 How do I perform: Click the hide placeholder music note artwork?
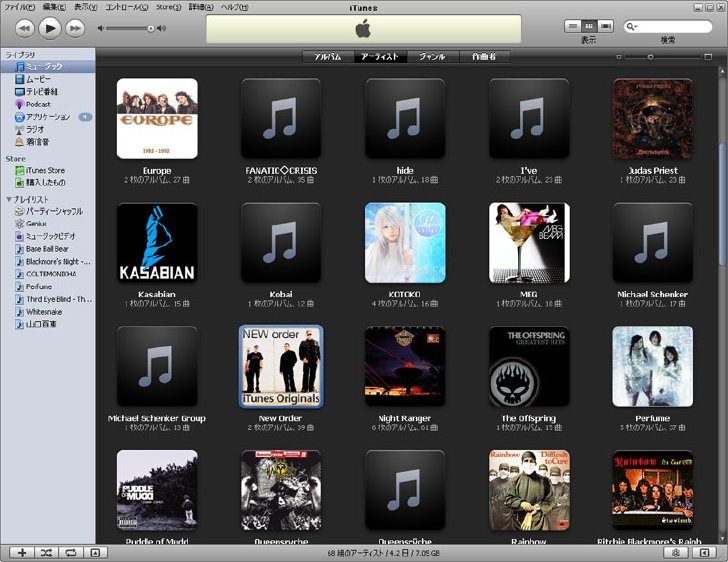point(405,118)
